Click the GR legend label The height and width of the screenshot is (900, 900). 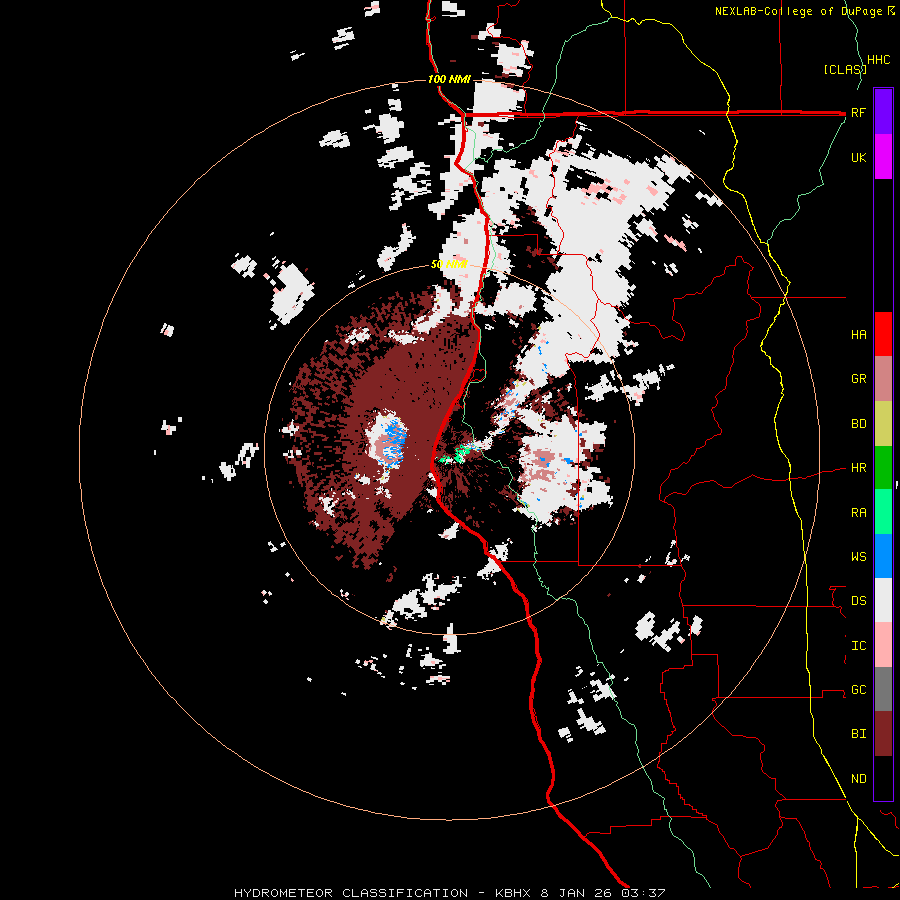pyautogui.click(x=858, y=379)
